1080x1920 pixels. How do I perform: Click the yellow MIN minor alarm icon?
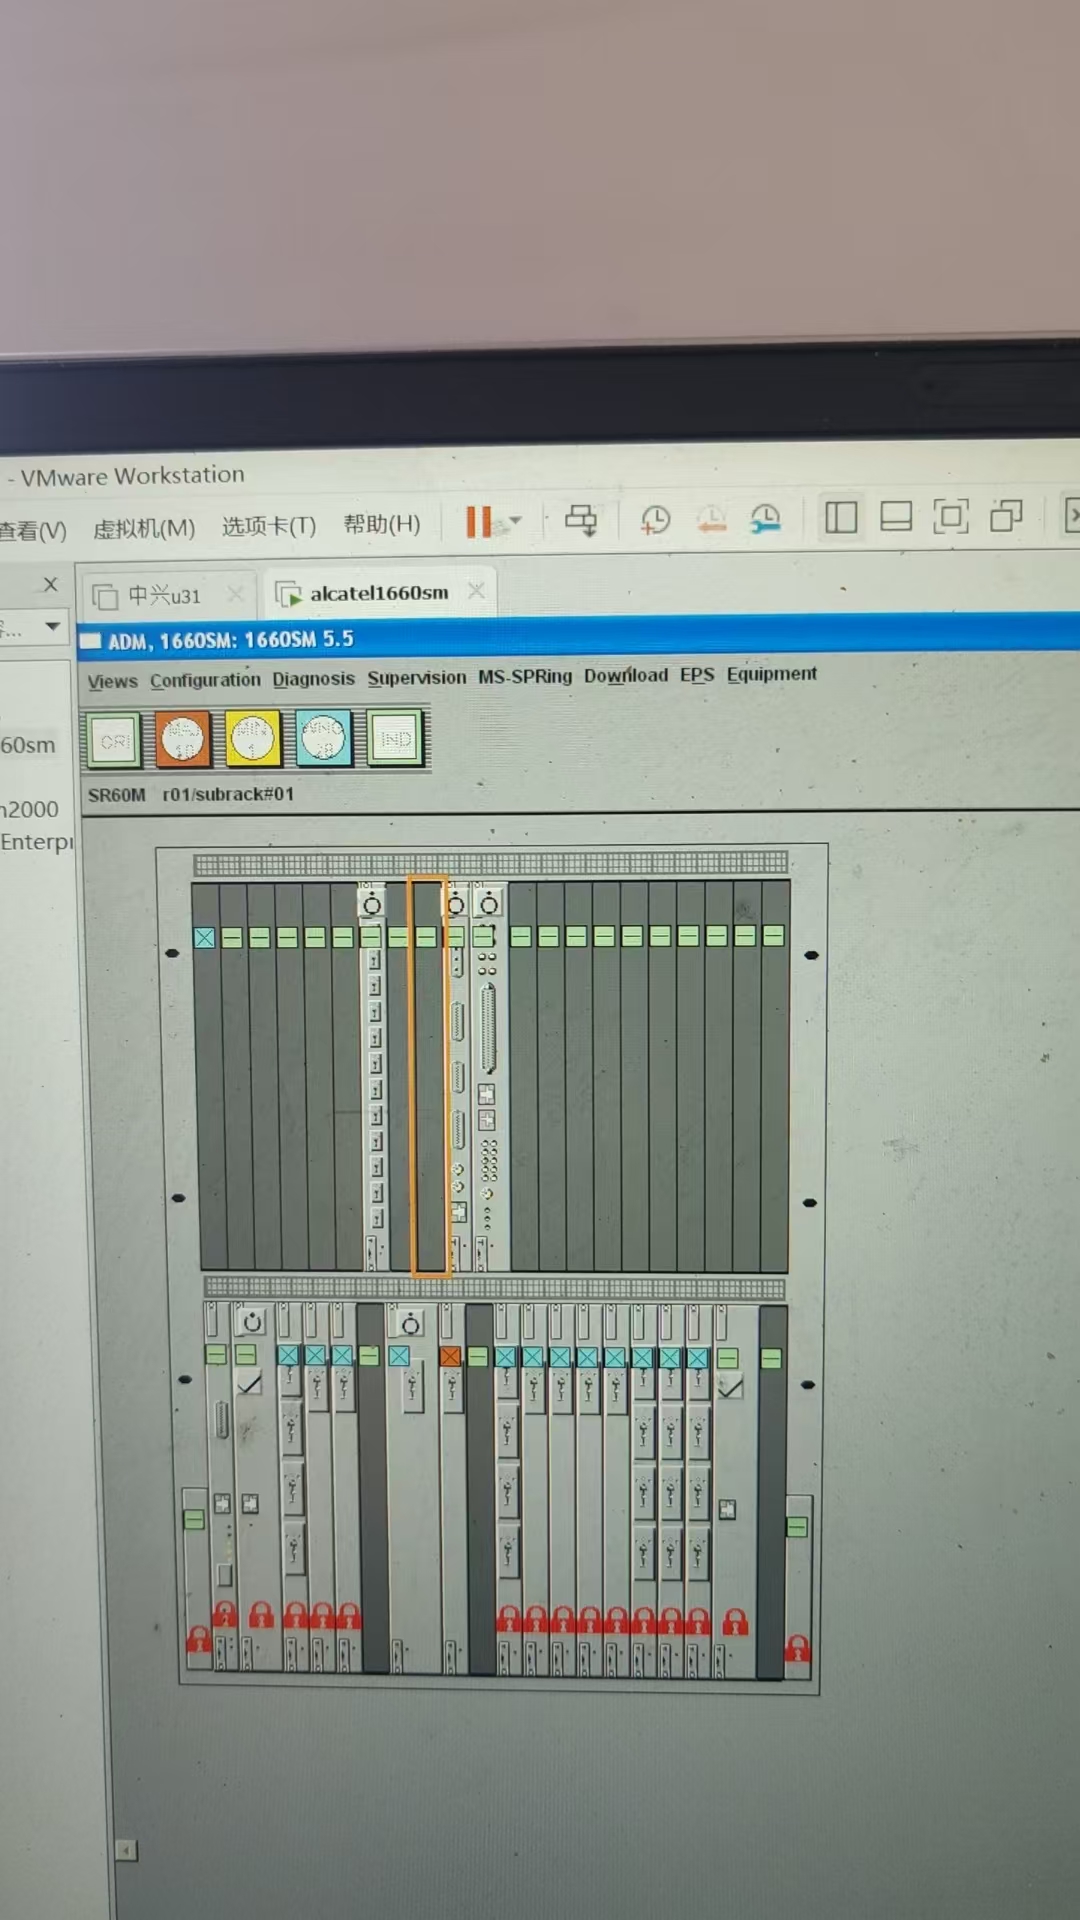click(x=252, y=739)
